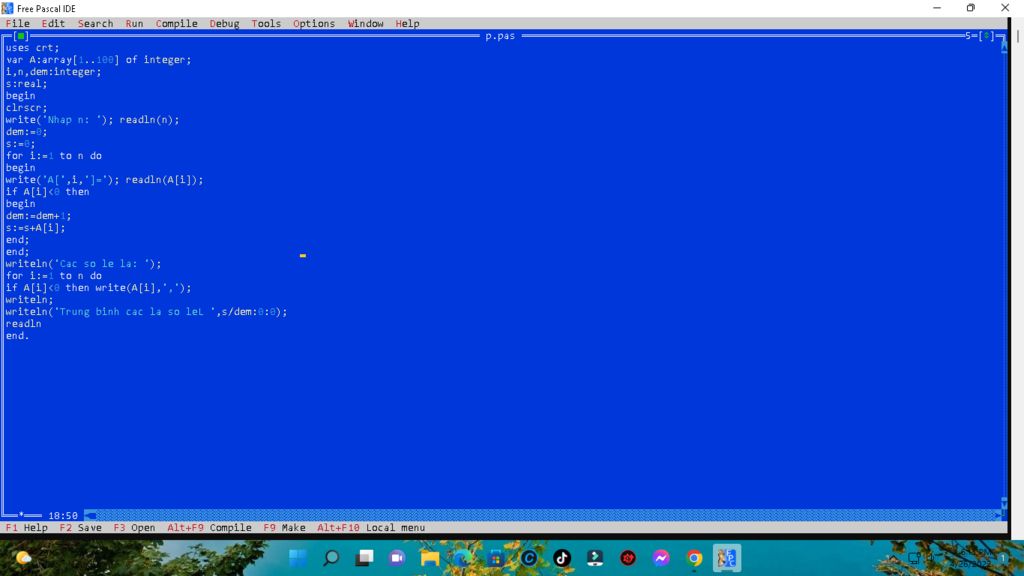Close the p.pas editor window using the green box
The height and width of the screenshot is (576, 1024).
[x=21, y=36]
